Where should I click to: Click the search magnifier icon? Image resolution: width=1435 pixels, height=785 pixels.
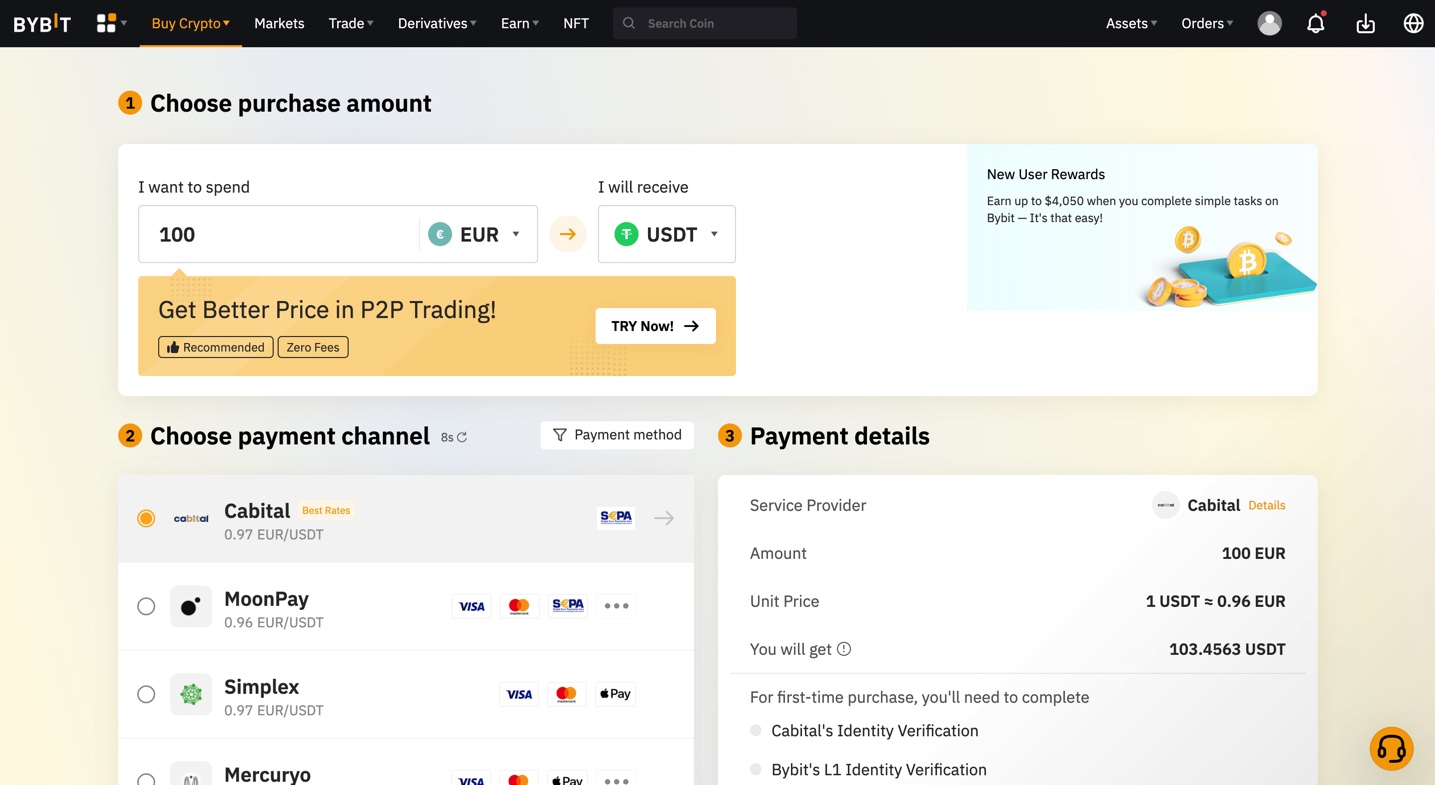629,23
